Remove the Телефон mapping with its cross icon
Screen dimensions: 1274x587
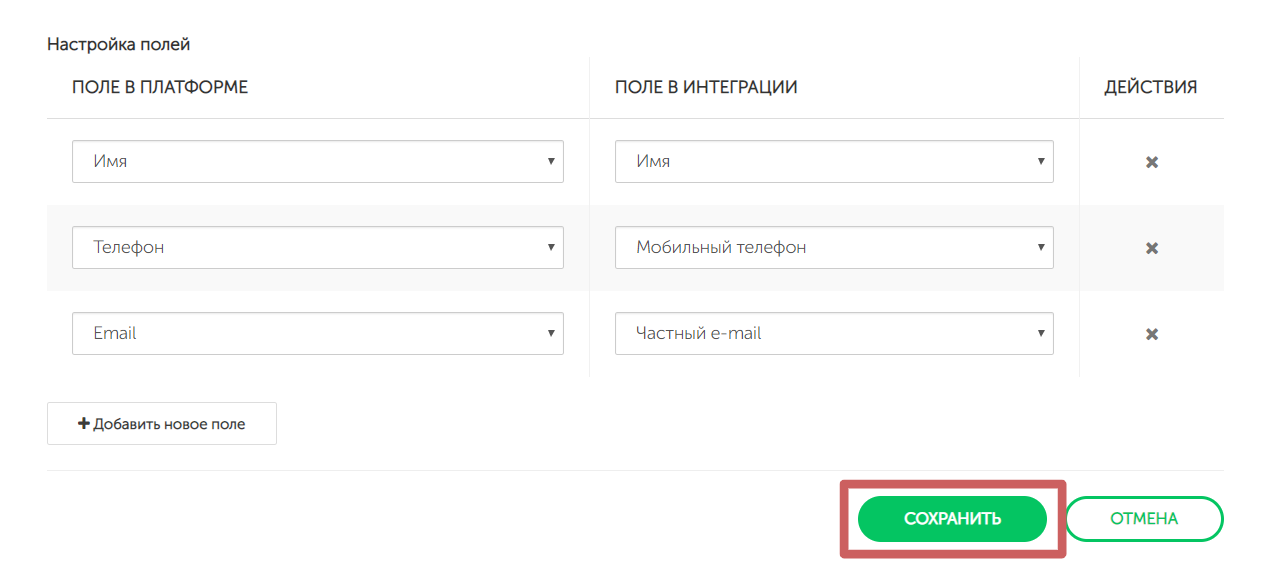click(1151, 248)
